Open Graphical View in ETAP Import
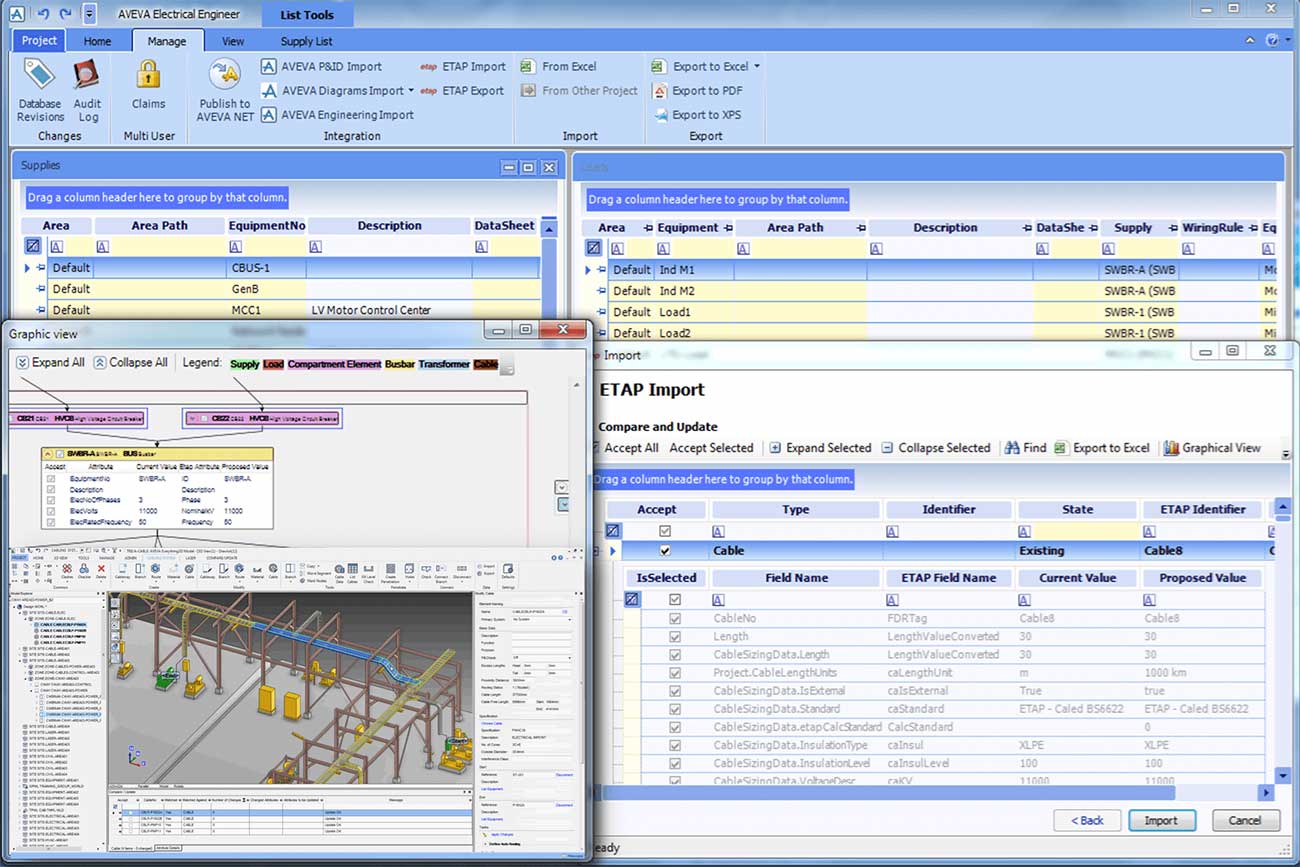The image size is (1300, 867). pos(1212,448)
